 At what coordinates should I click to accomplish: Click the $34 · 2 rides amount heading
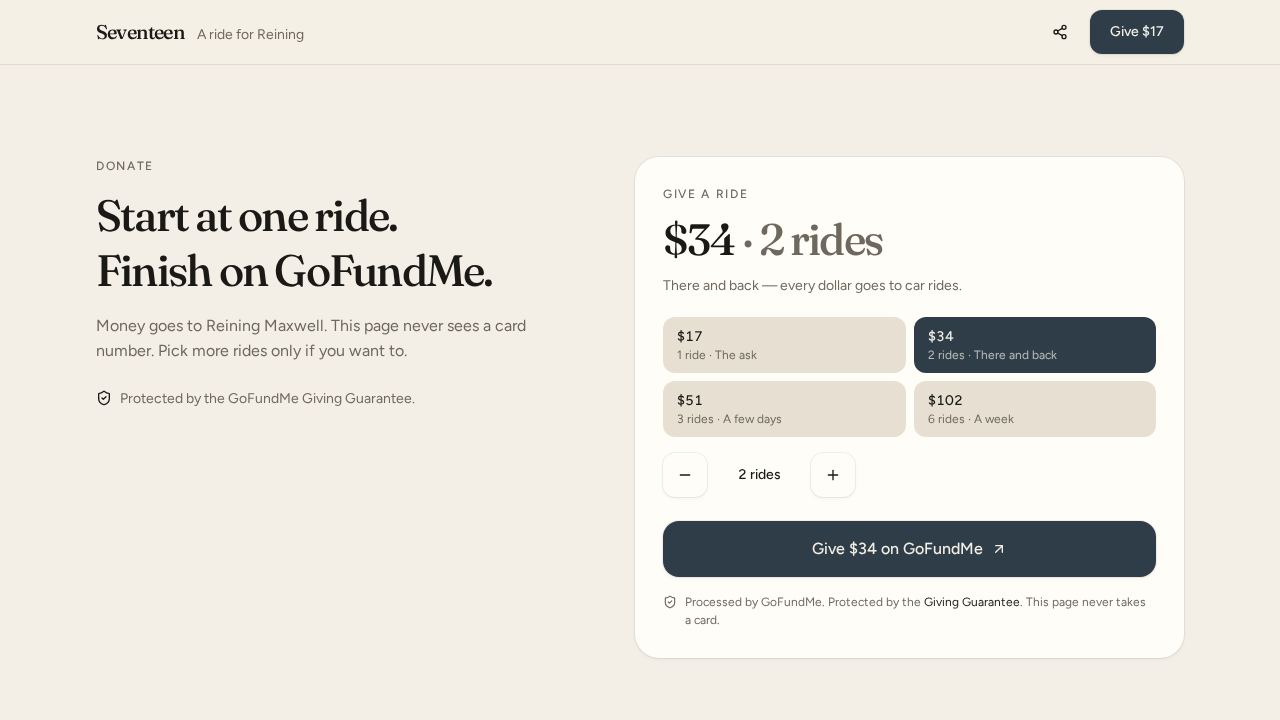[x=773, y=240]
